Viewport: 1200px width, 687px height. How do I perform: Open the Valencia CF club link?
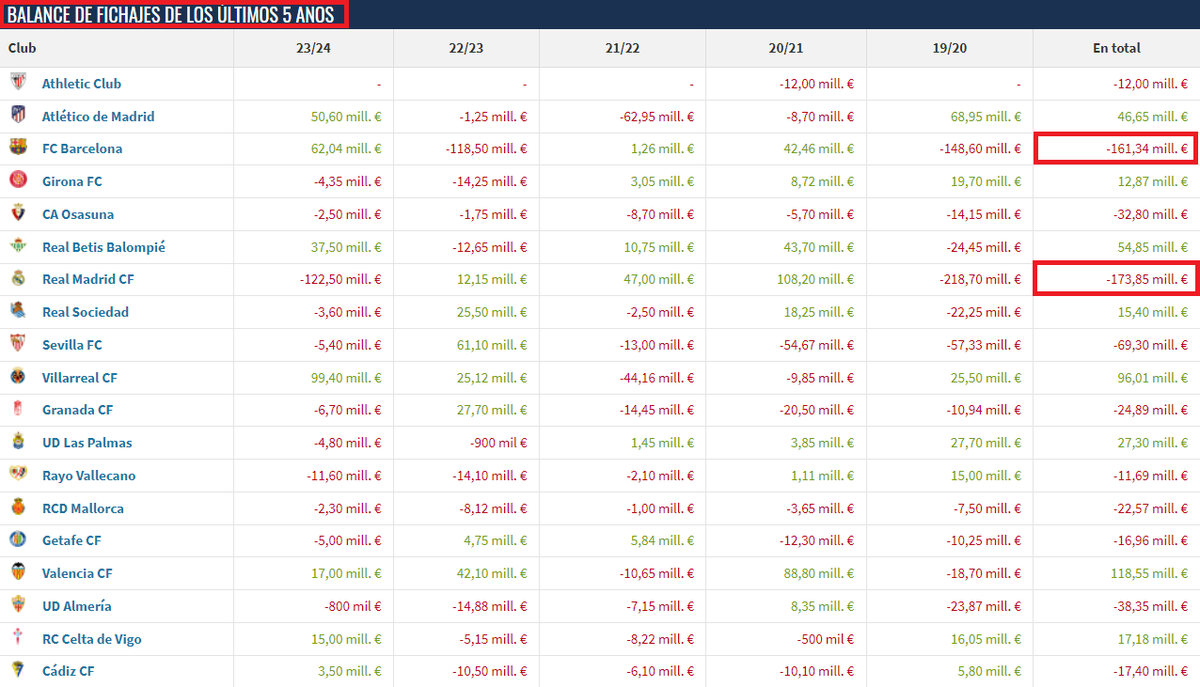pos(77,574)
